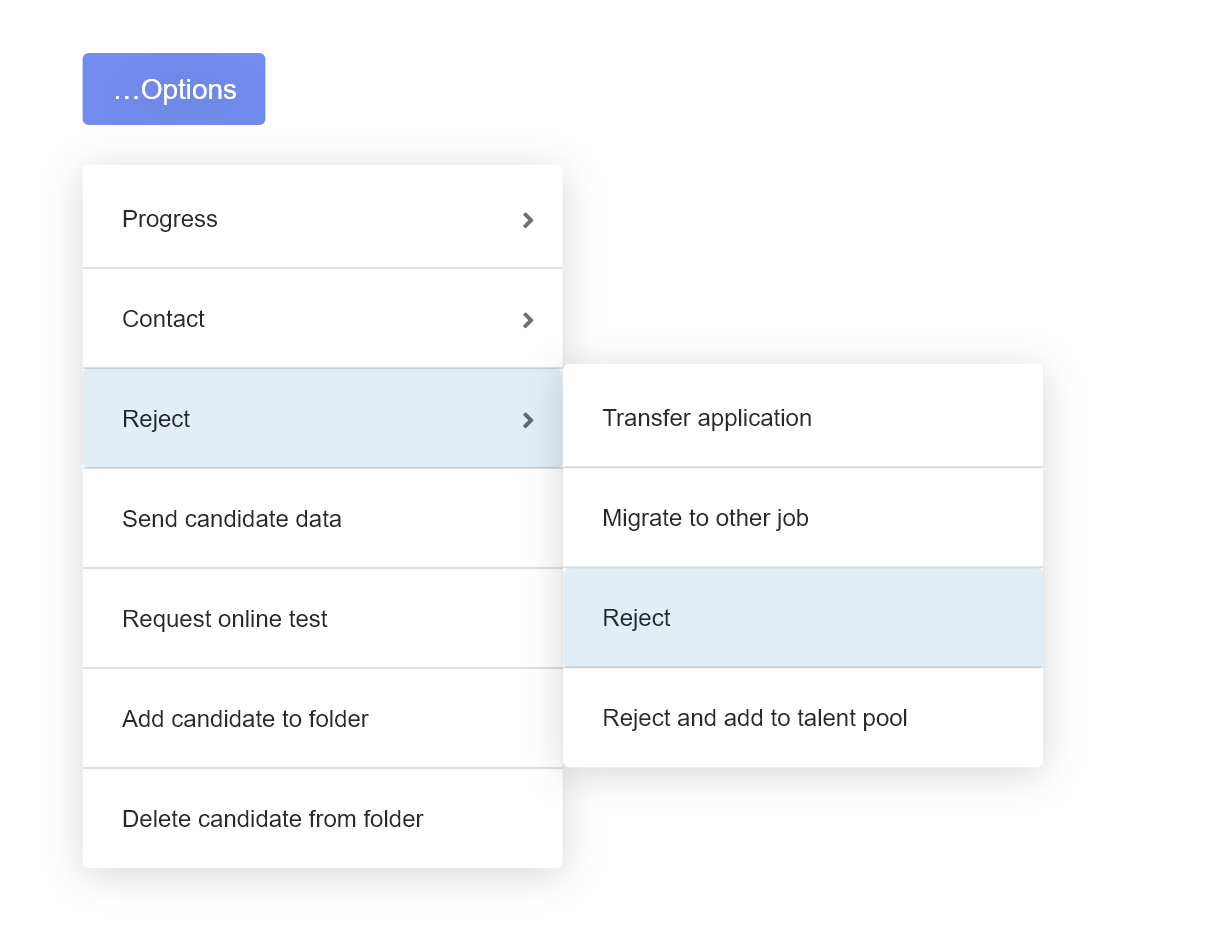This screenshot has width=1220, height=950.
Task: Click the right-arrow icon beside Reject
Action: pyautogui.click(x=528, y=420)
